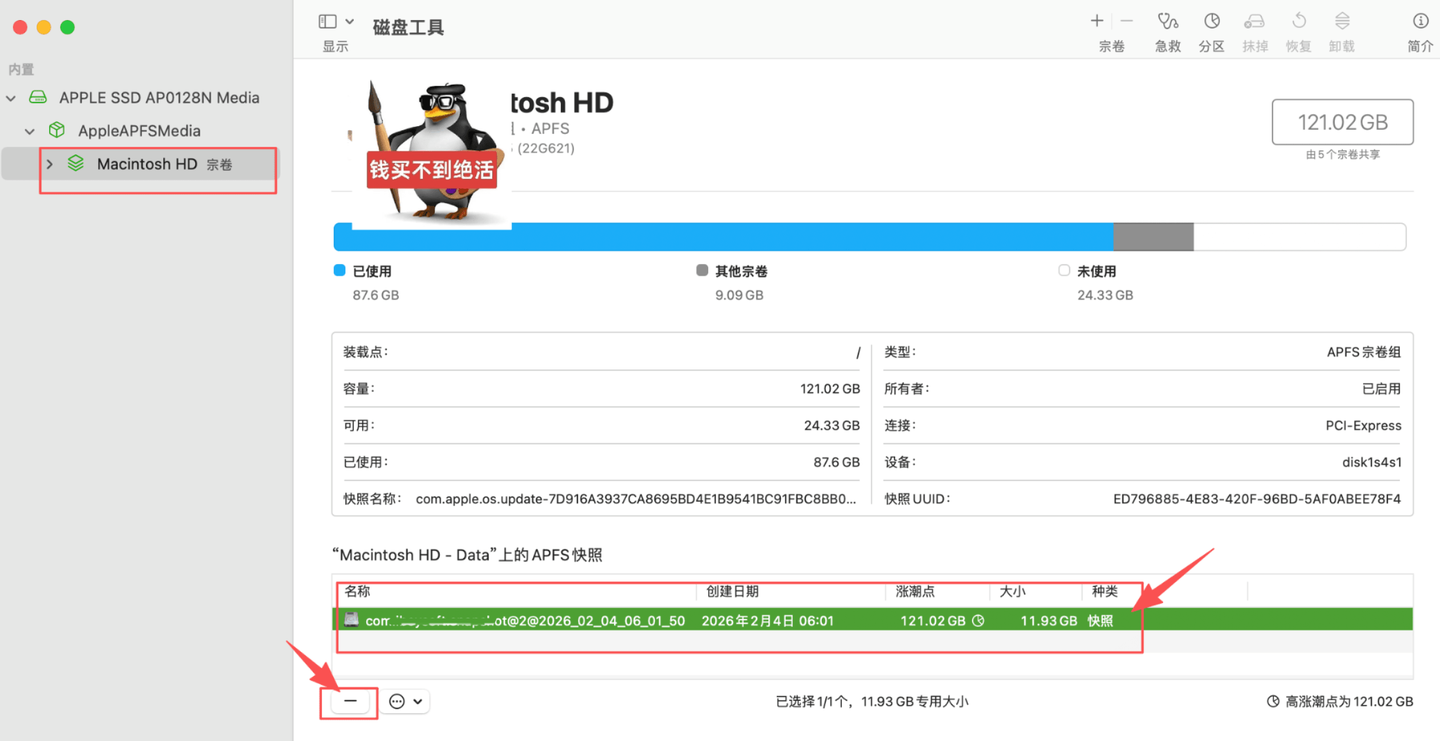Click the white 未使用 legend swatch

coord(1064,270)
